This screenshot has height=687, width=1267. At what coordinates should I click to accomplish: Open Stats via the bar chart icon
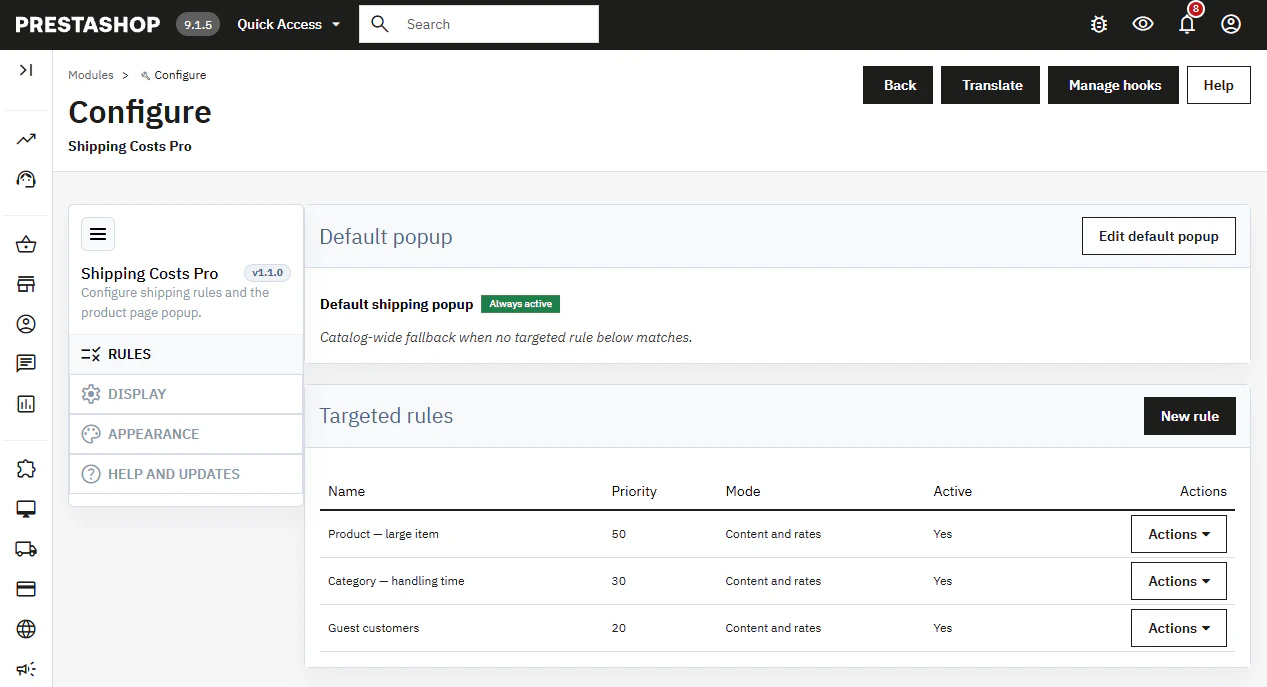[x=26, y=404]
